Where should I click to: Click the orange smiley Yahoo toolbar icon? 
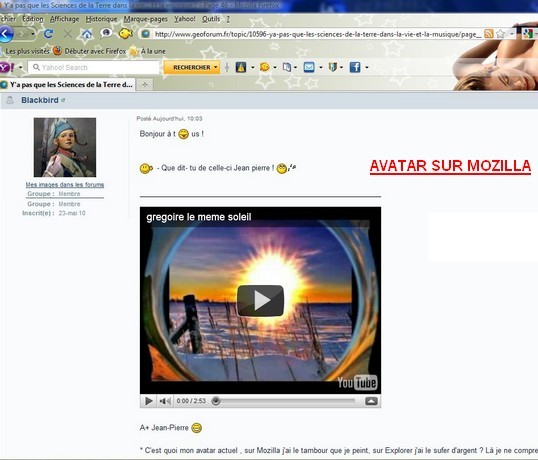pos(265,67)
